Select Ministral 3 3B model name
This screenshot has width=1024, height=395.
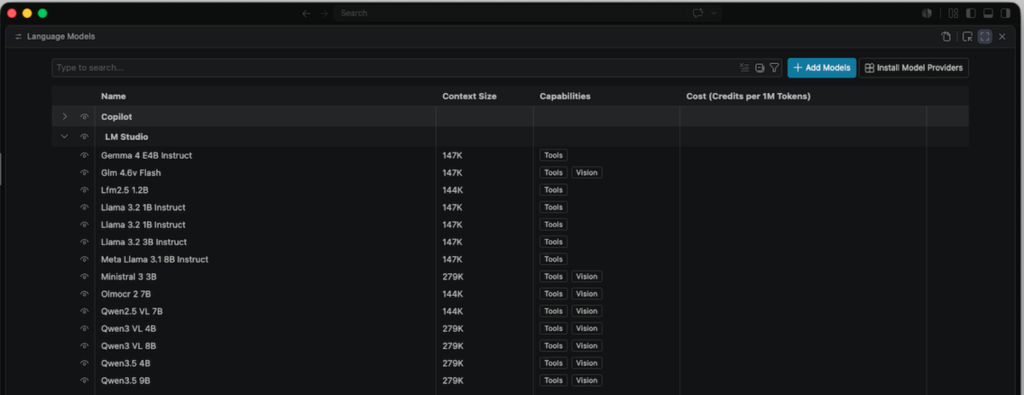(x=129, y=276)
